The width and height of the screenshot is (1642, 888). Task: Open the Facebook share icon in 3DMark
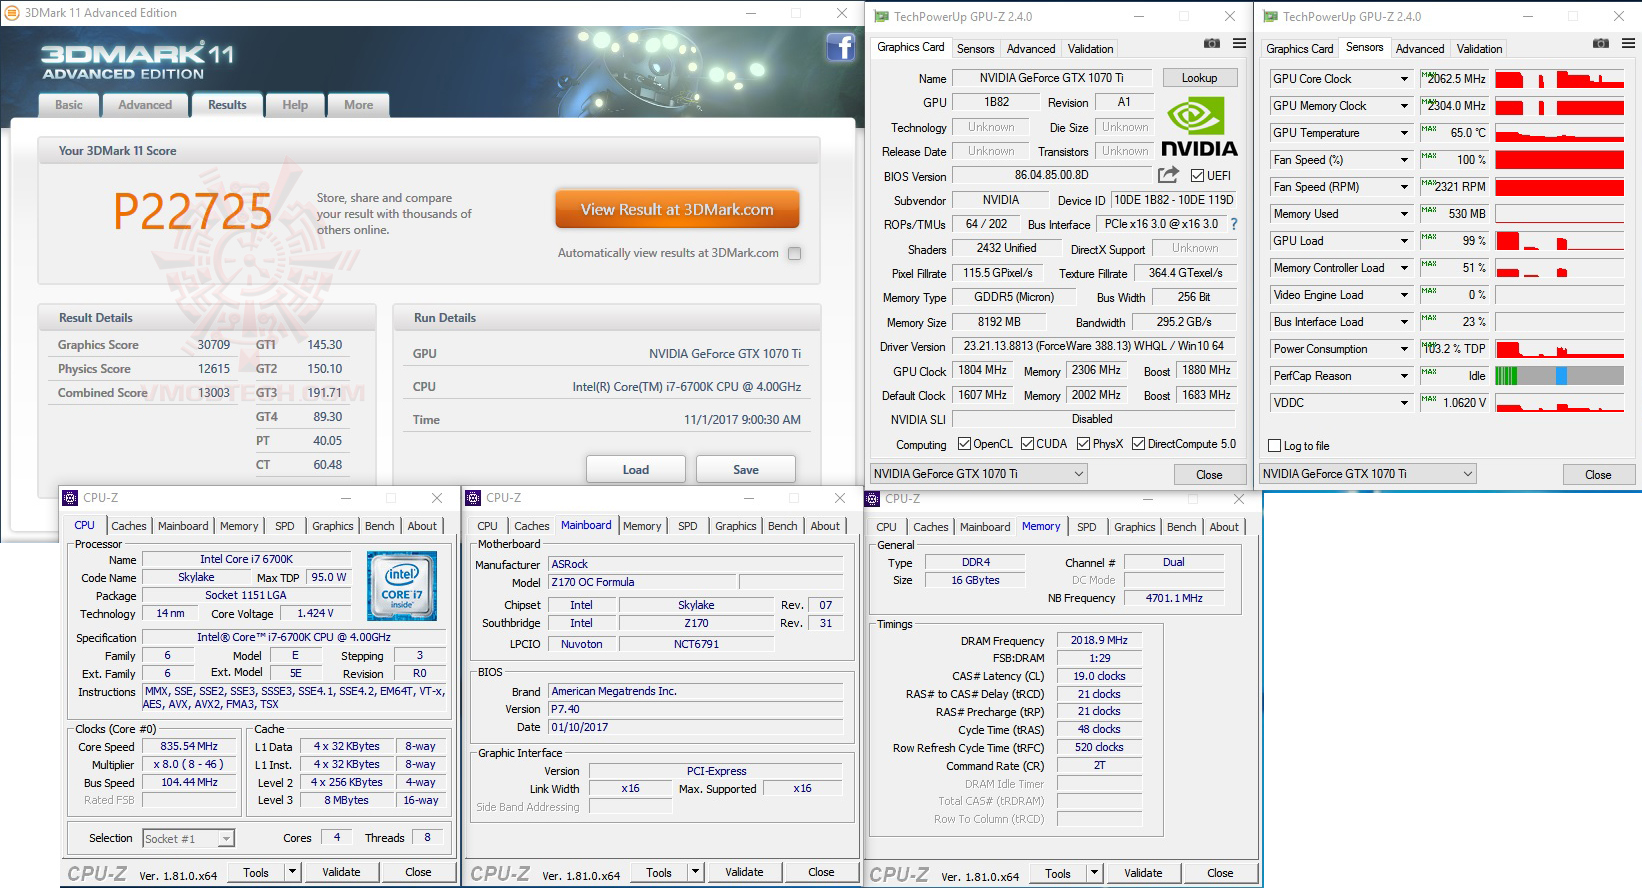coord(840,47)
